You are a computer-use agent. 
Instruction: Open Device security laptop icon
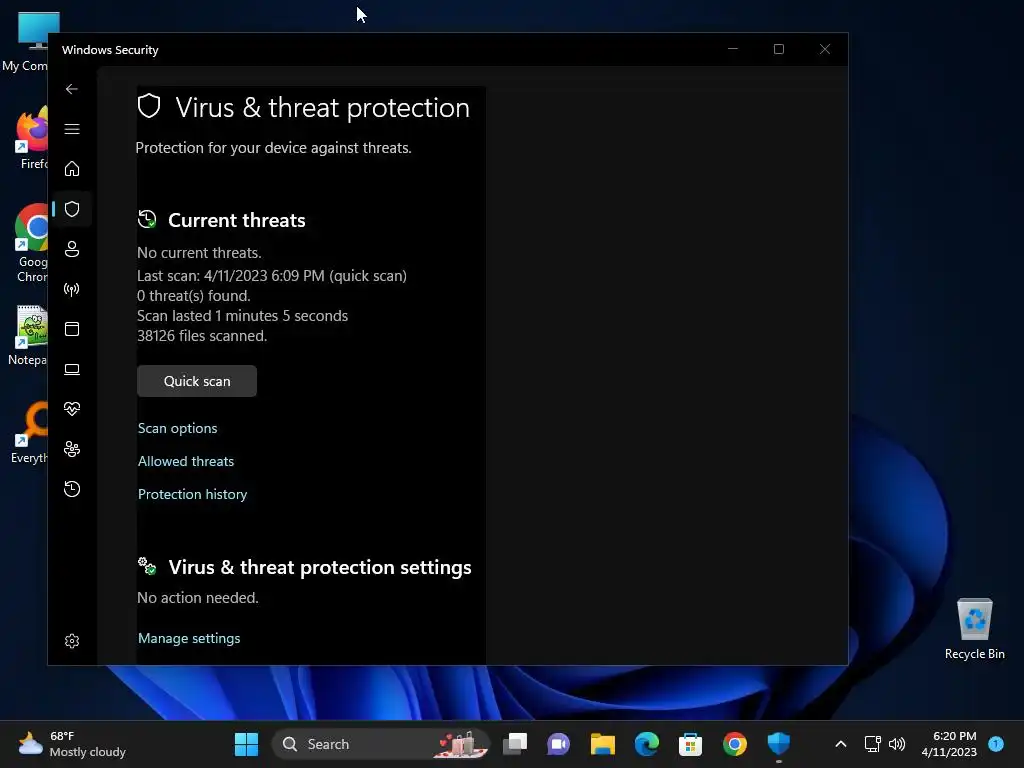[x=72, y=369]
